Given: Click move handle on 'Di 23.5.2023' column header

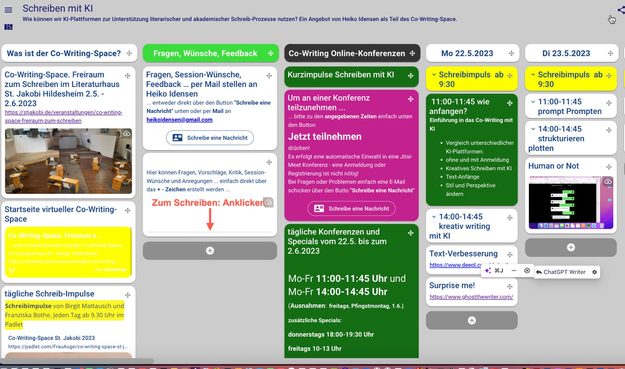Looking at the screenshot, I should pyautogui.click(x=610, y=53).
